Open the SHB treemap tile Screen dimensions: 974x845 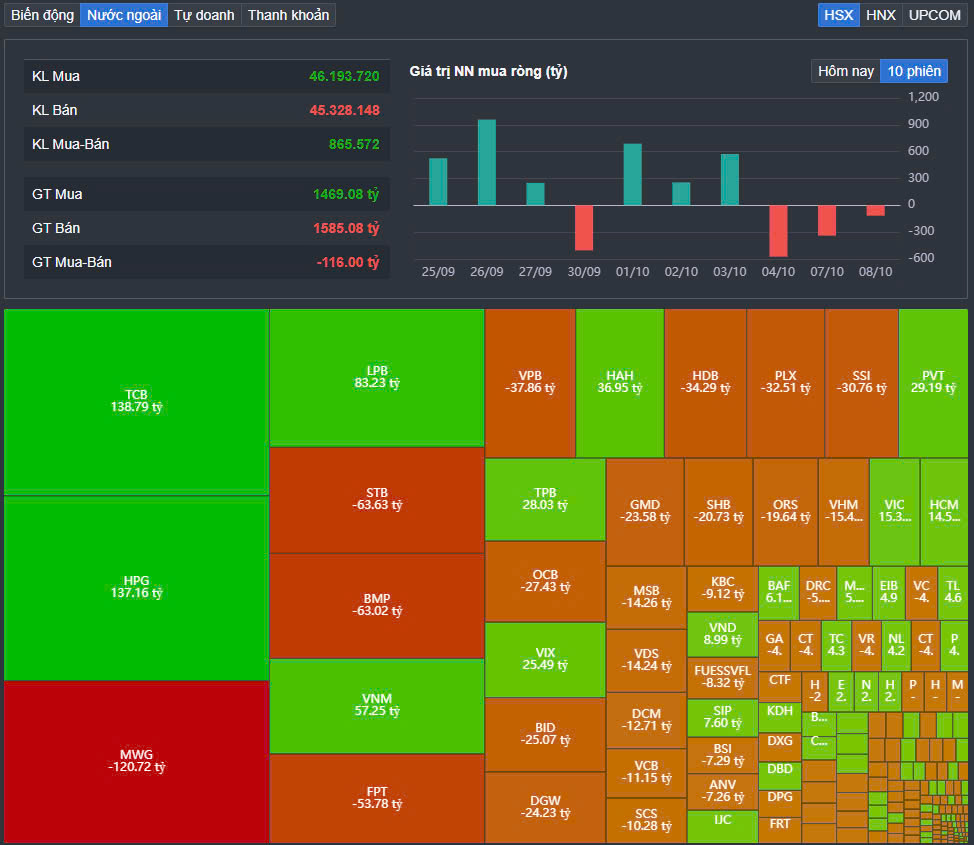[x=718, y=511]
